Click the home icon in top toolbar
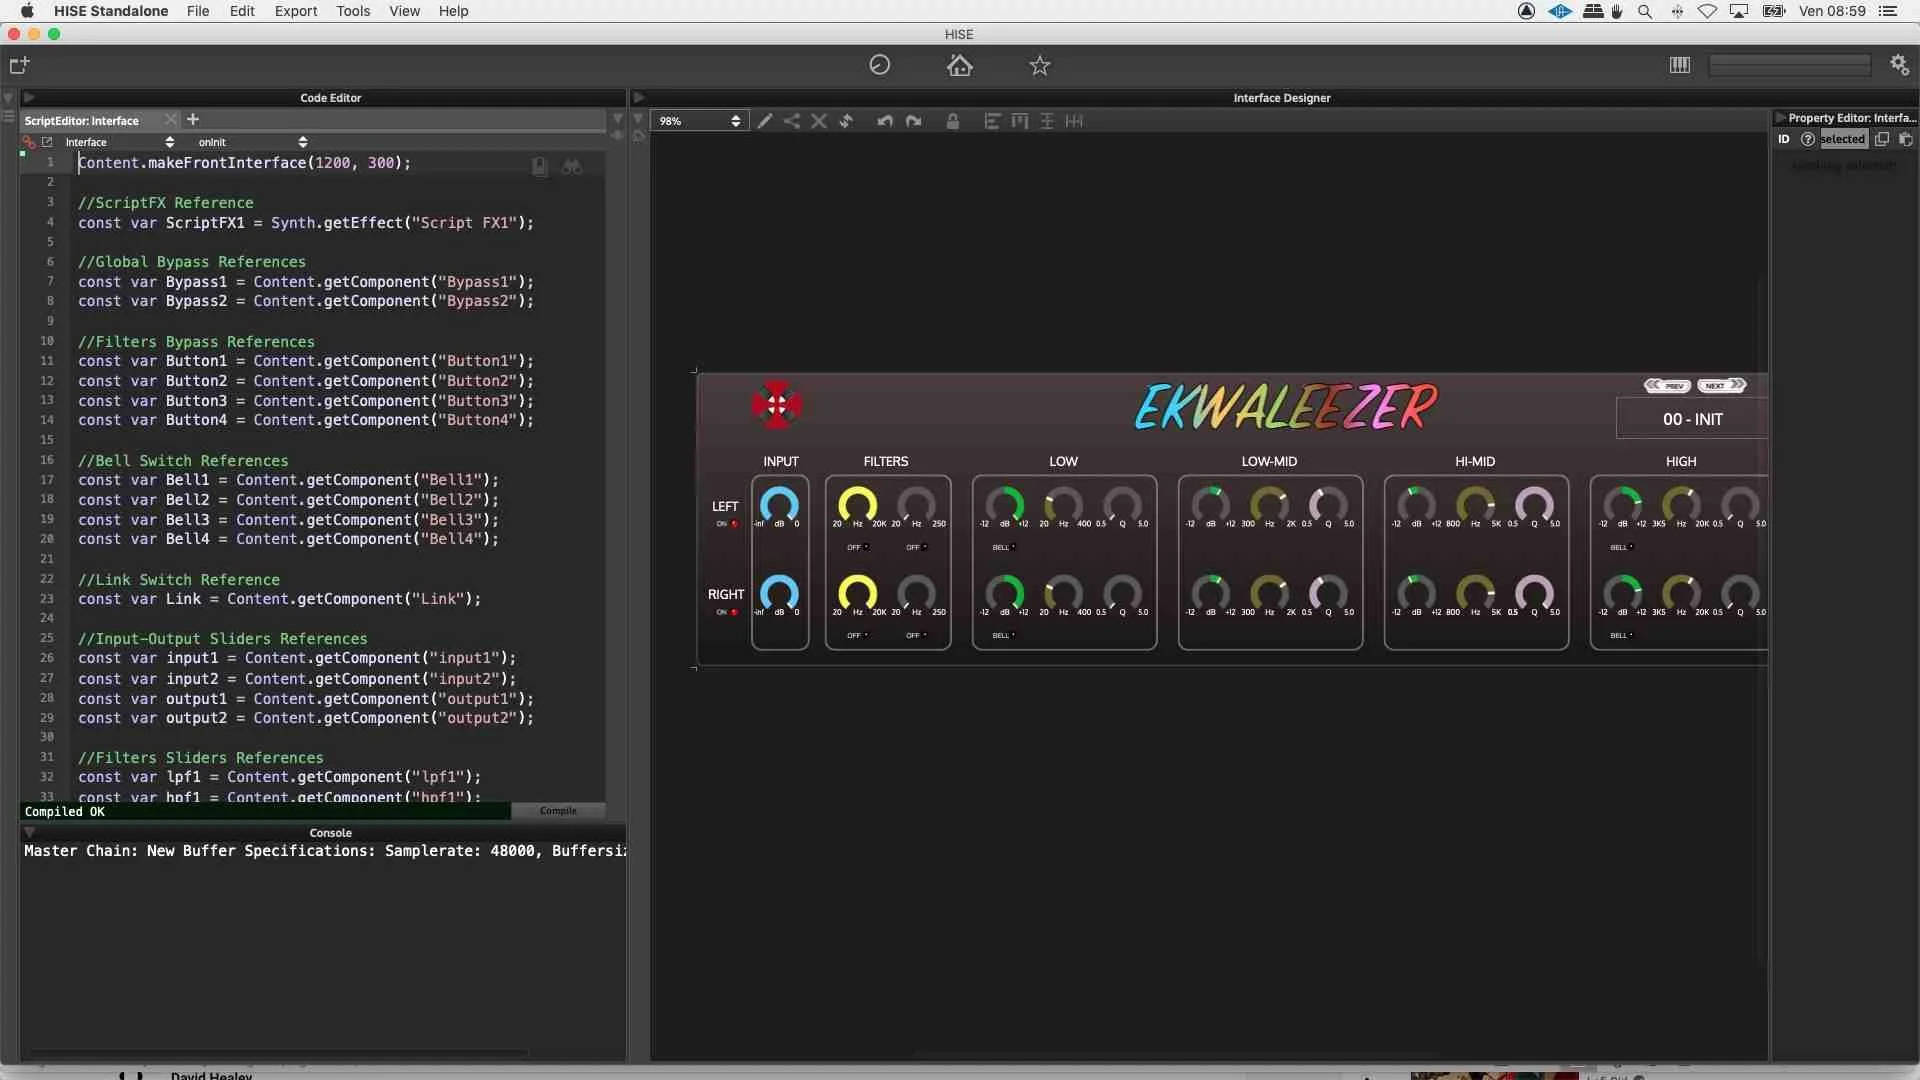1920x1080 pixels. pos(960,66)
